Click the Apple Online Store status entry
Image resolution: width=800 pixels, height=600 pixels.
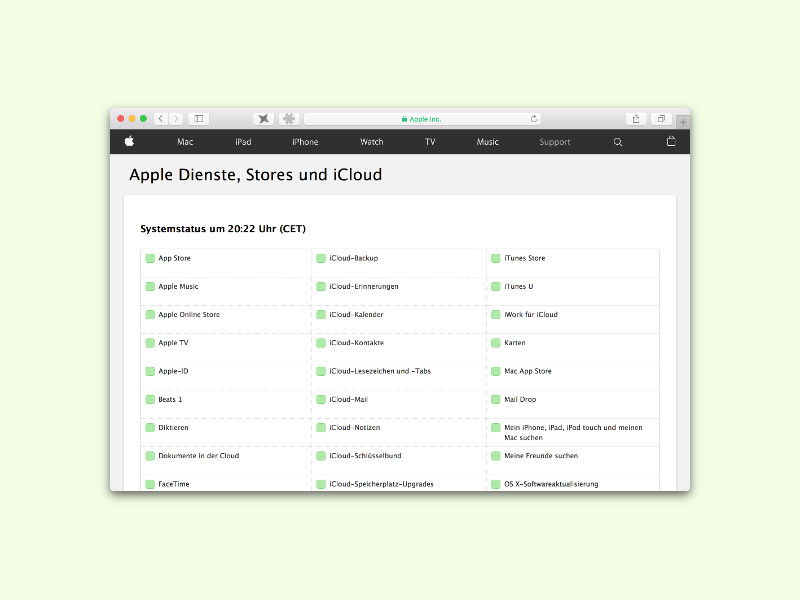point(189,315)
